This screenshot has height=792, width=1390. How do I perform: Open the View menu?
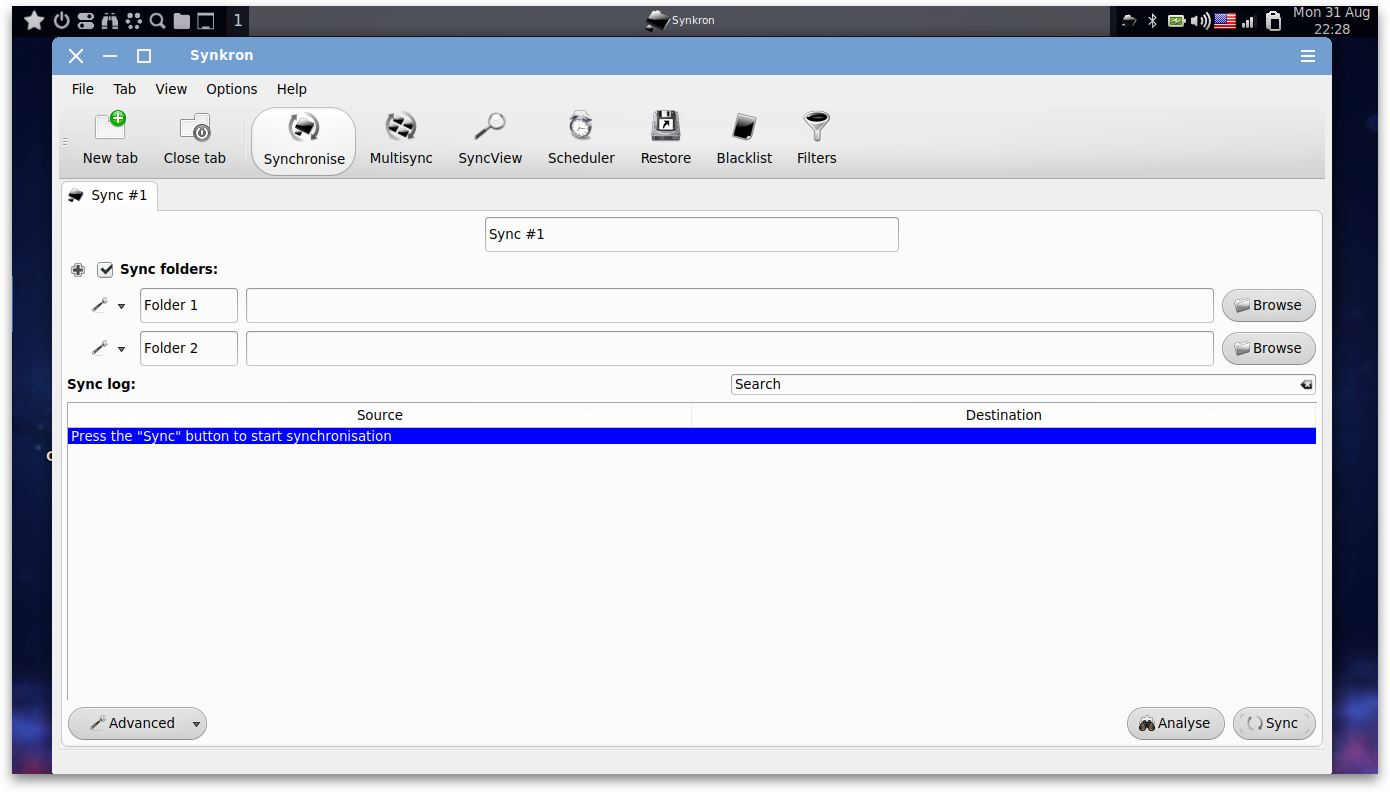click(x=171, y=89)
